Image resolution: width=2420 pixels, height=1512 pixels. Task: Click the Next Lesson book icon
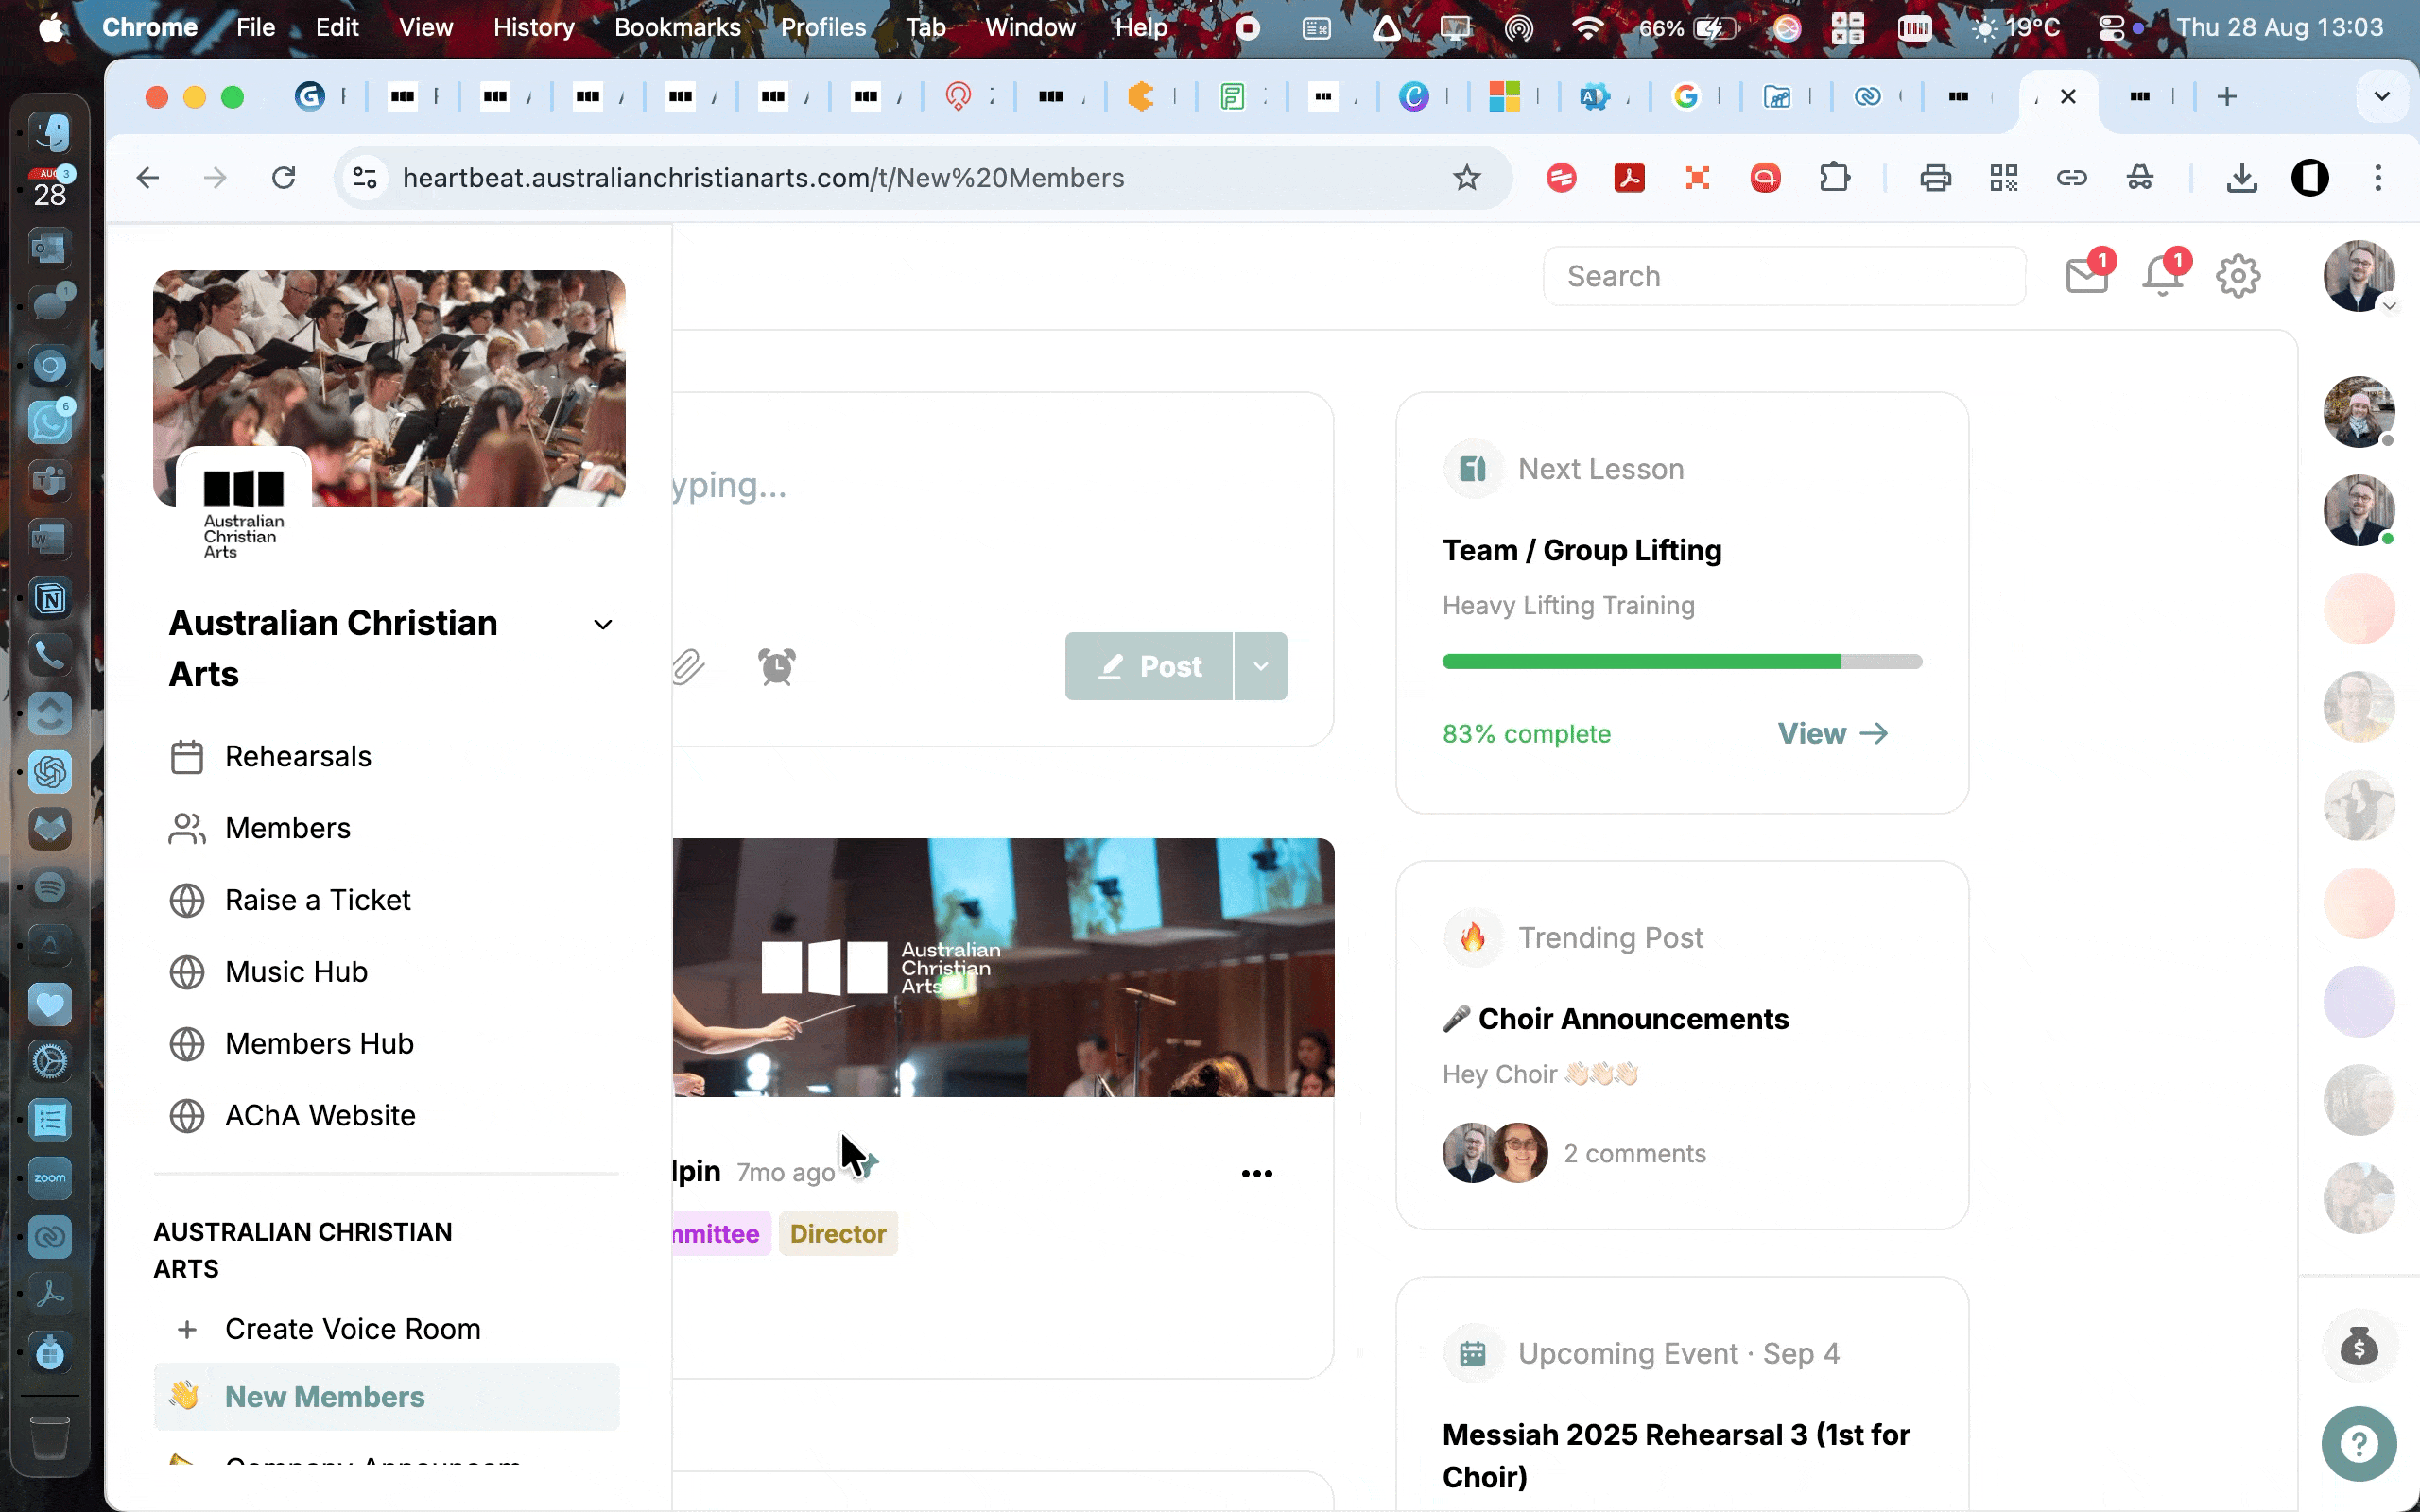pyautogui.click(x=1473, y=469)
